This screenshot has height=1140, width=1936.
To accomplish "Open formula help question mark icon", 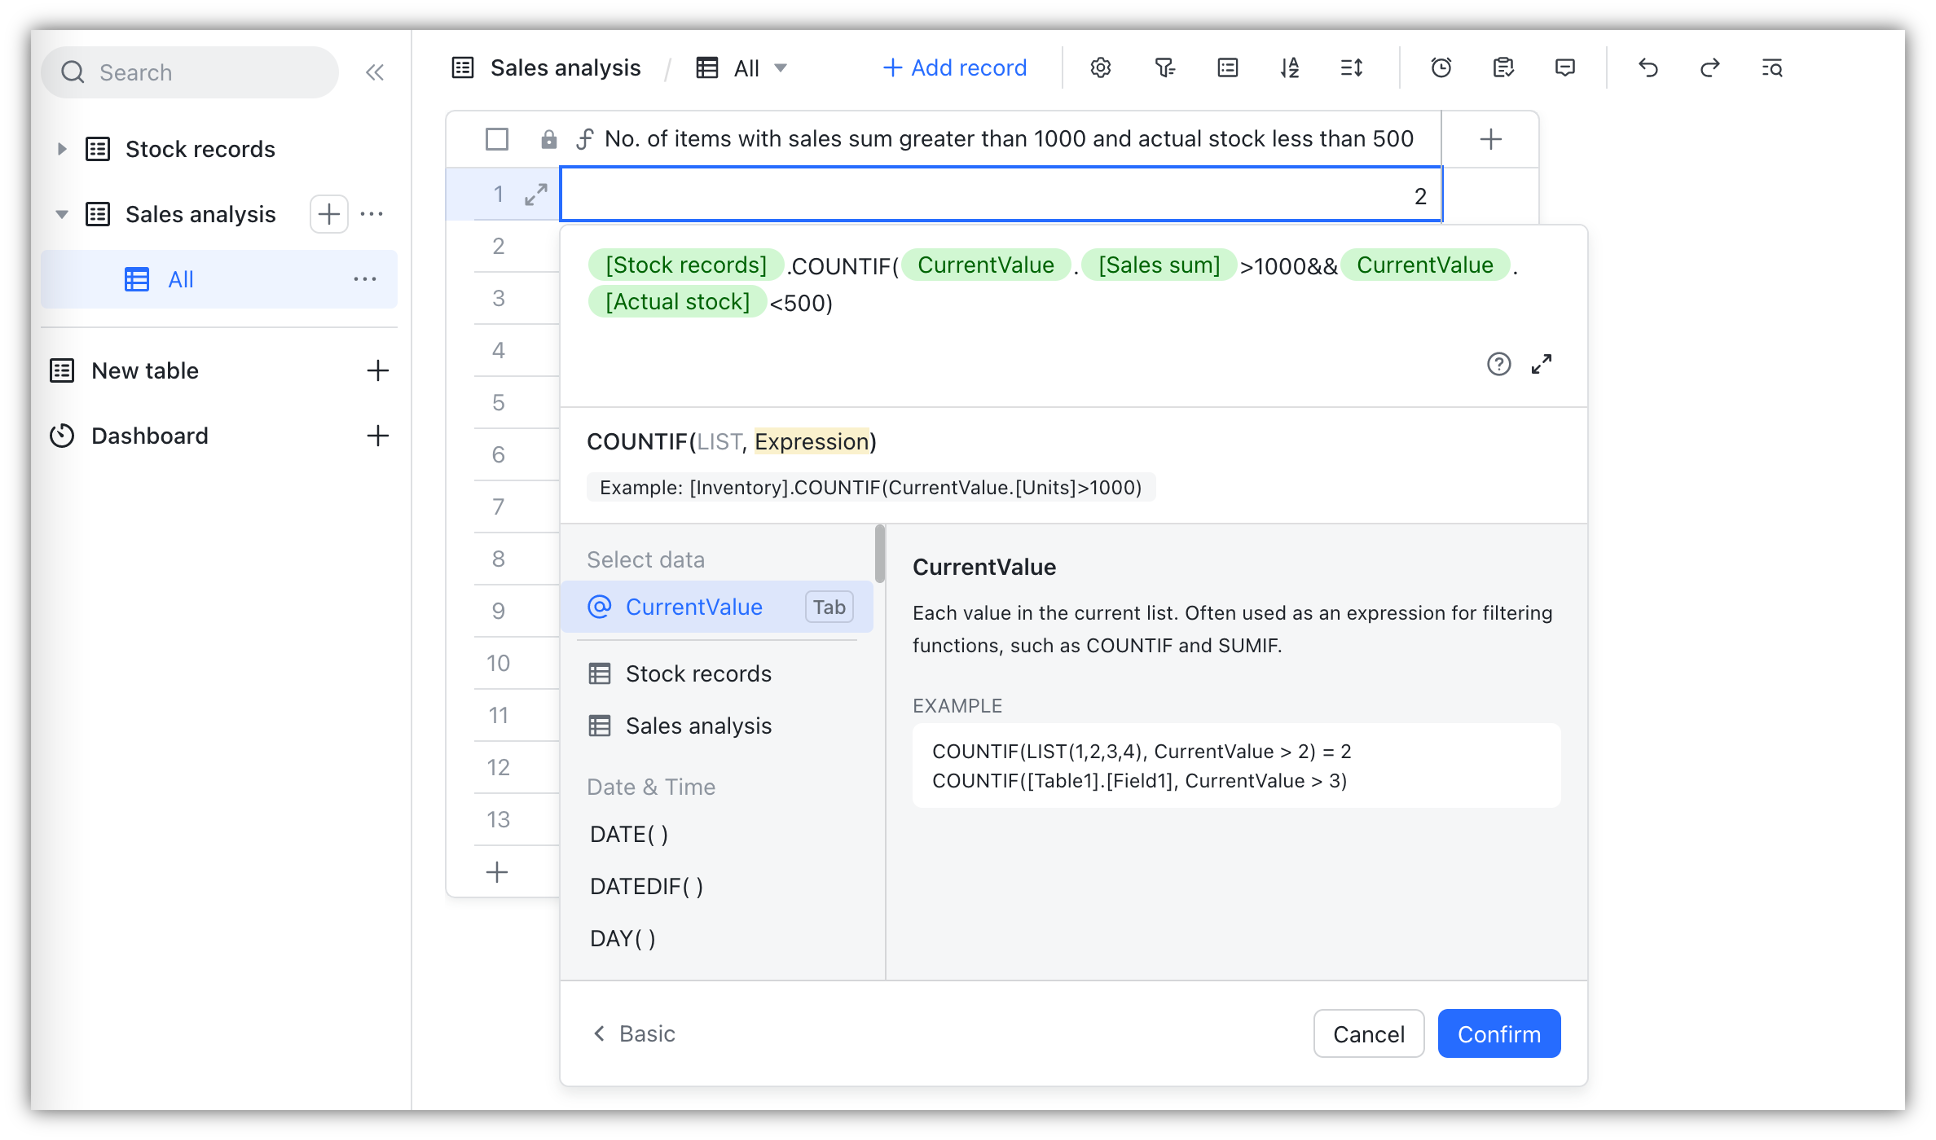I will click(1499, 364).
